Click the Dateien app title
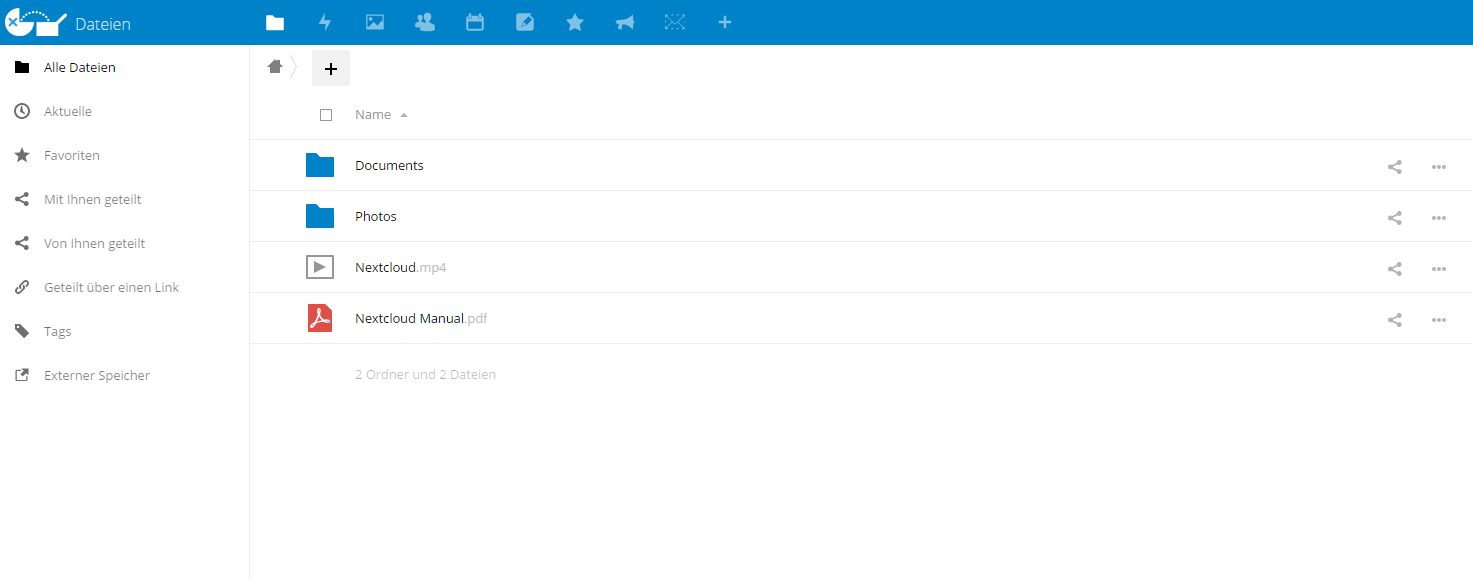The width and height of the screenshot is (1473, 579). coord(103,23)
